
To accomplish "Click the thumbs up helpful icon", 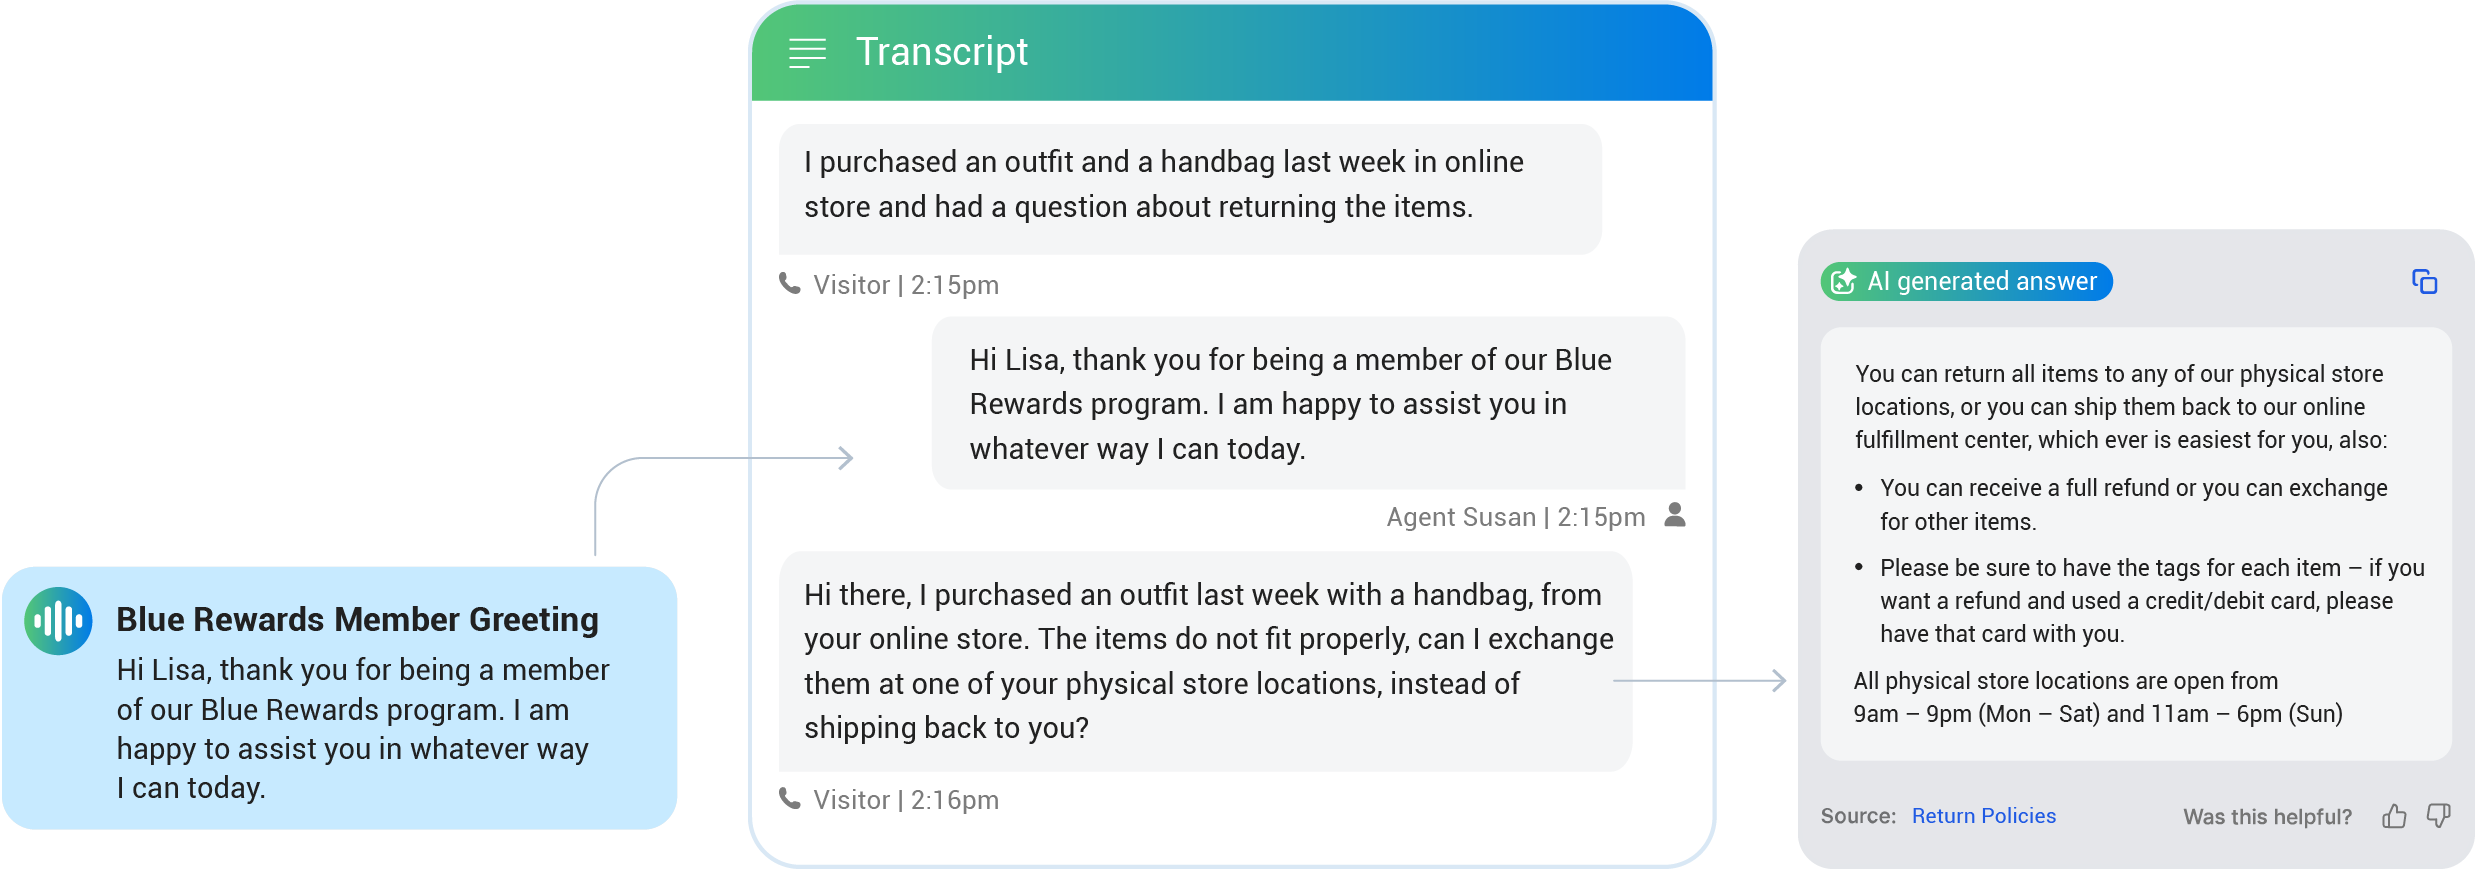I will point(2394,817).
